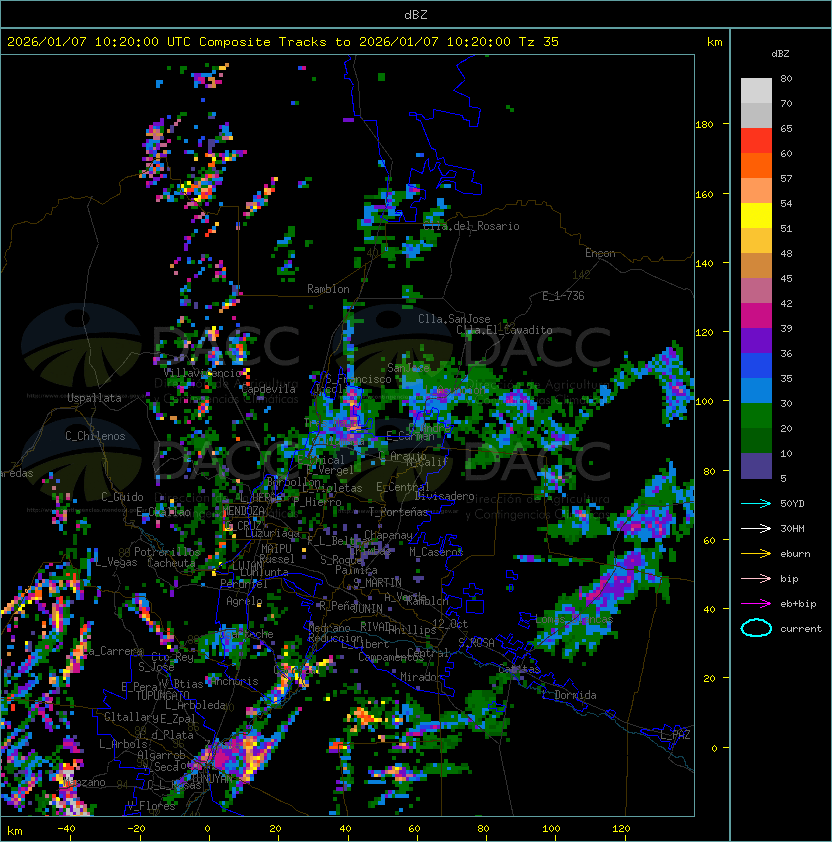The image size is (832, 842).
Task: Click the cyan 50YD arrow legend icon
Action: click(756, 503)
